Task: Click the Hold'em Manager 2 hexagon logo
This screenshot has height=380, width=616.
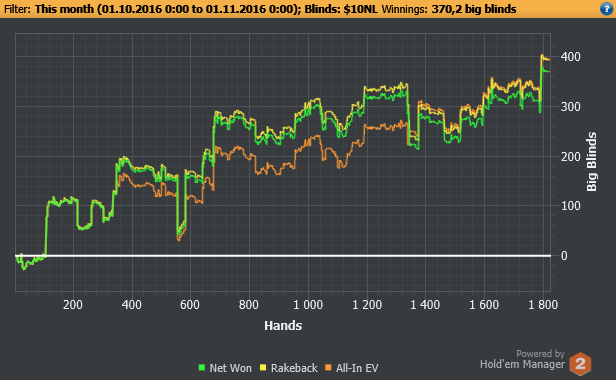Action: coord(581,364)
